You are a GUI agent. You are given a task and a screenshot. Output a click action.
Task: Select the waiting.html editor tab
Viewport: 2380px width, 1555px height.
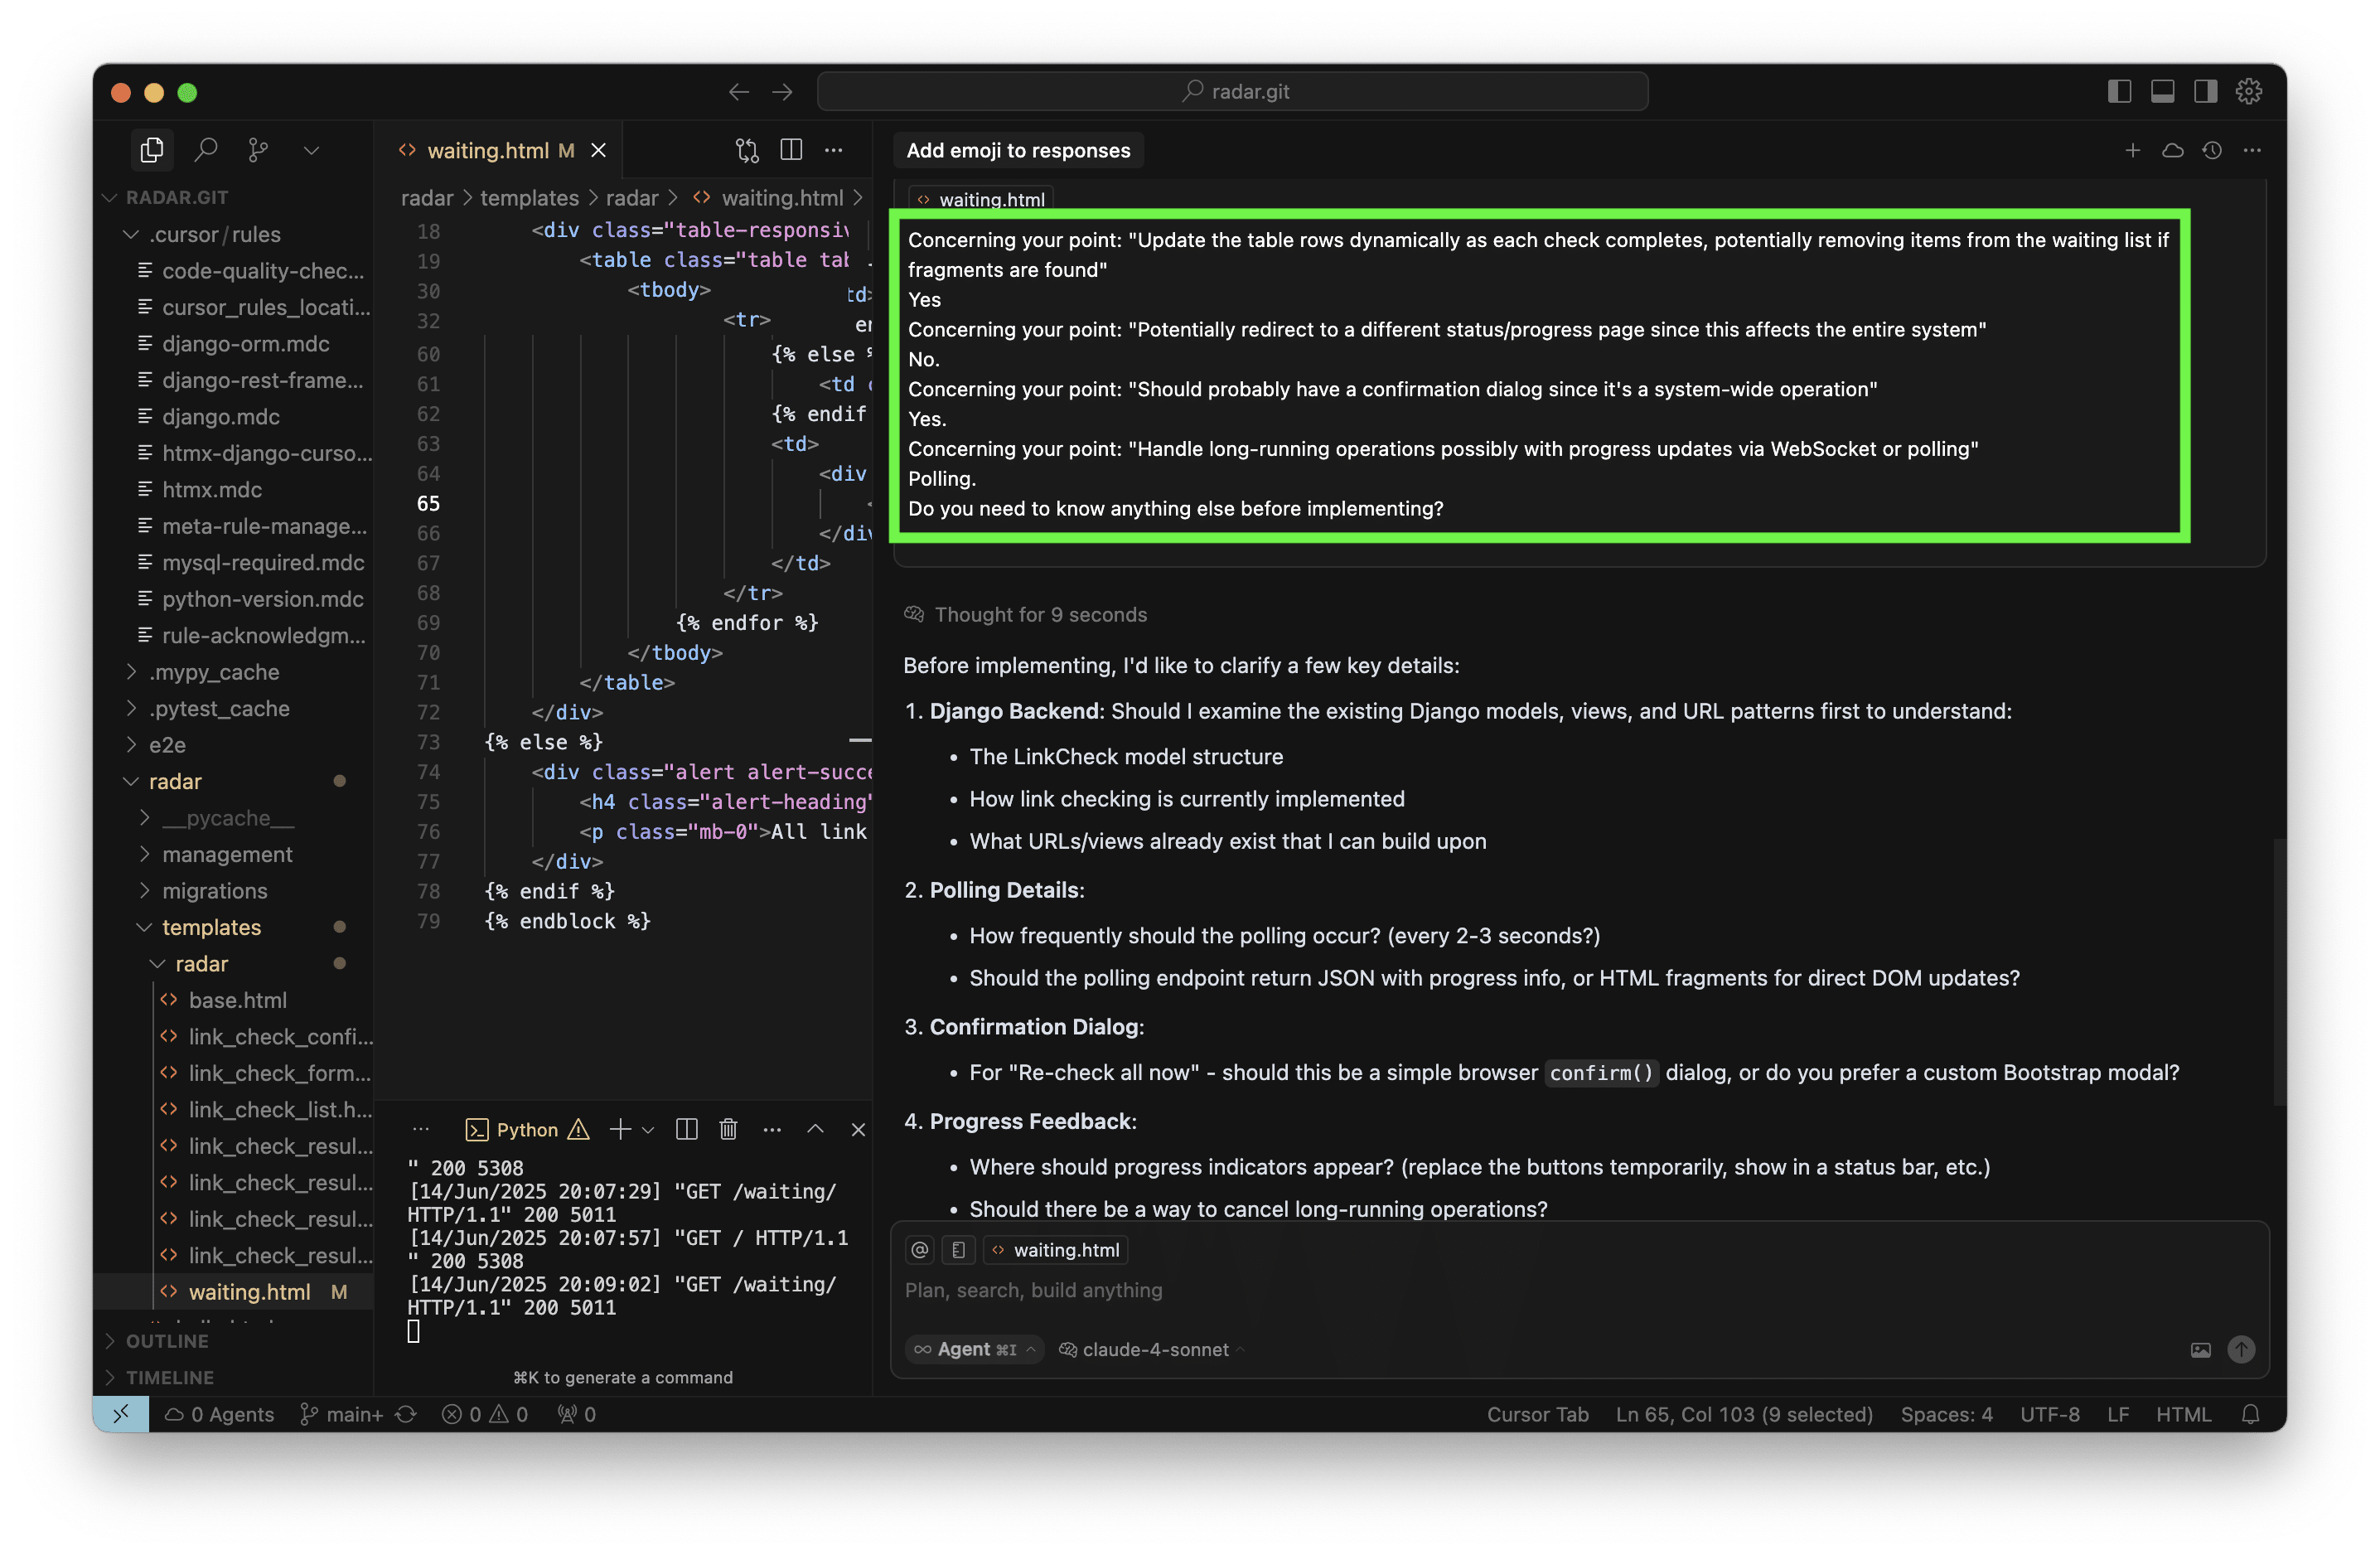(x=487, y=150)
